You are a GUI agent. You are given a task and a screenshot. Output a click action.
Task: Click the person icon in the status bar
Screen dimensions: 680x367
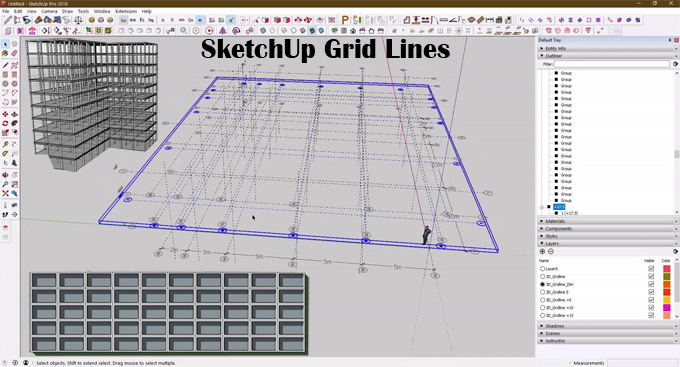(x=26, y=363)
